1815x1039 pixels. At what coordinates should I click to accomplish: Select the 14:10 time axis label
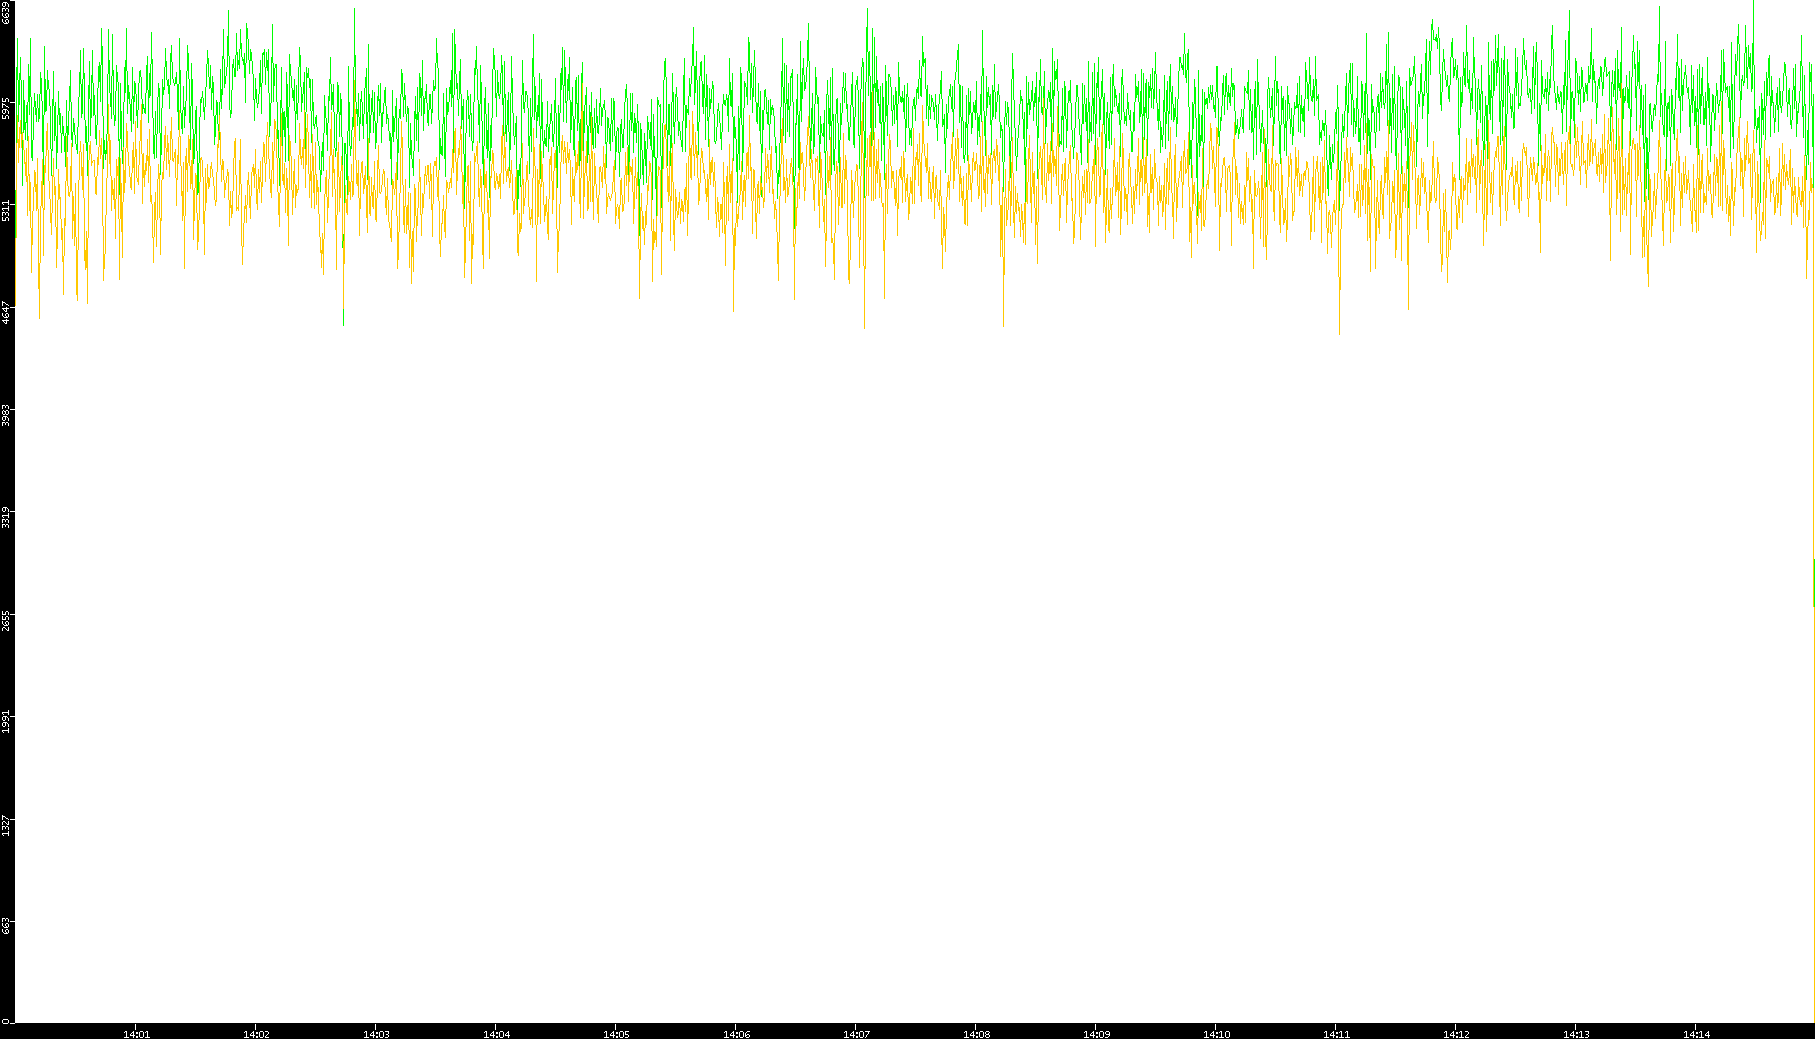click(x=1216, y=1034)
